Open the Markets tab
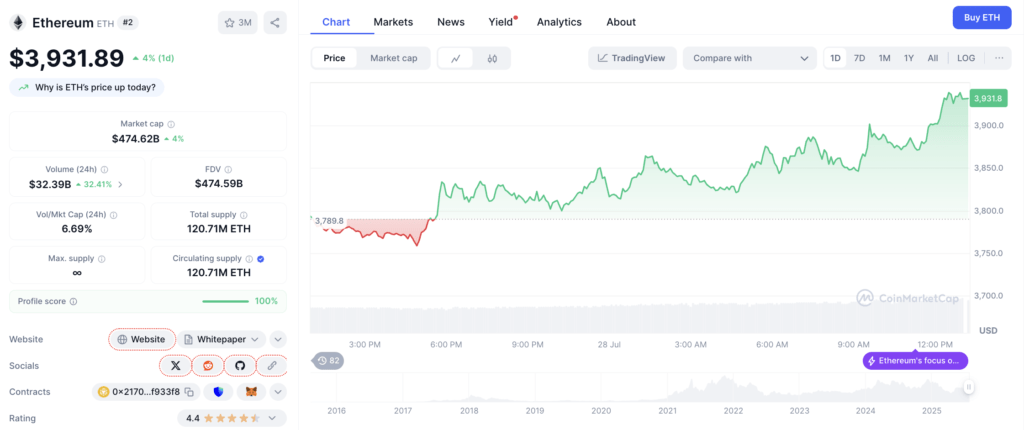1024x430 pixels. [x=393, y=22]
